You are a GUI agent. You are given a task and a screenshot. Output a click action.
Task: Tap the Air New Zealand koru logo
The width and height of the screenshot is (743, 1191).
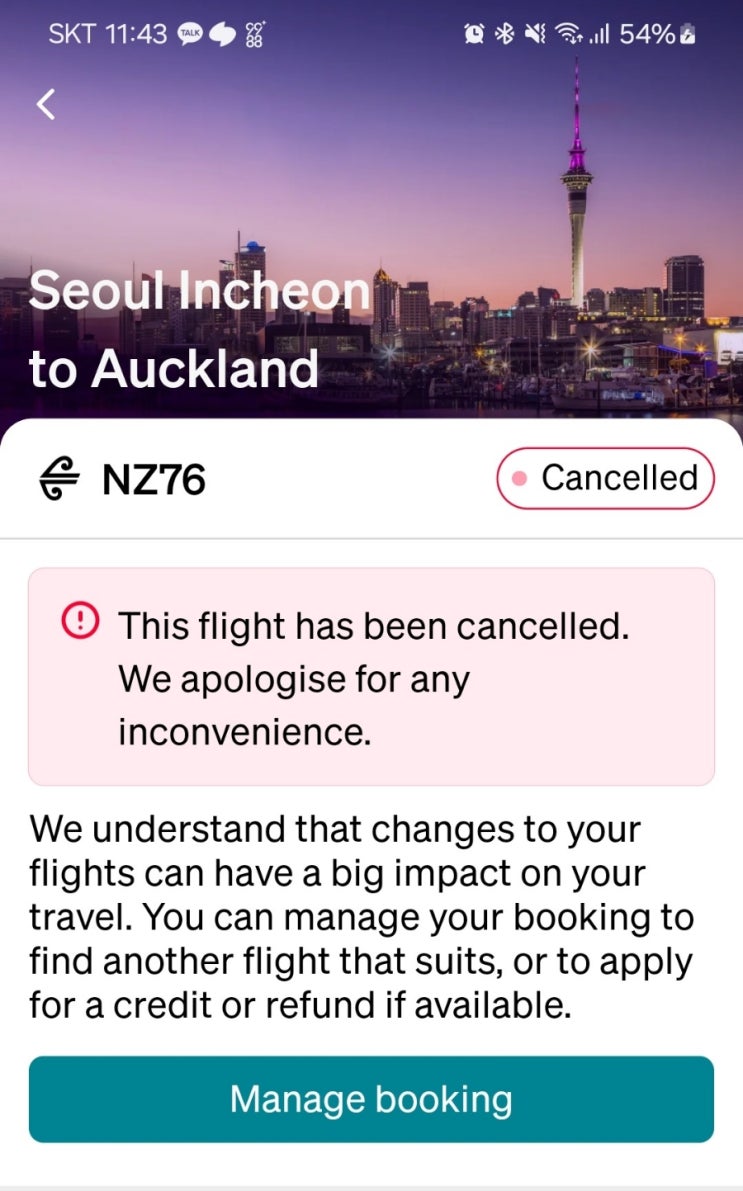59,479
